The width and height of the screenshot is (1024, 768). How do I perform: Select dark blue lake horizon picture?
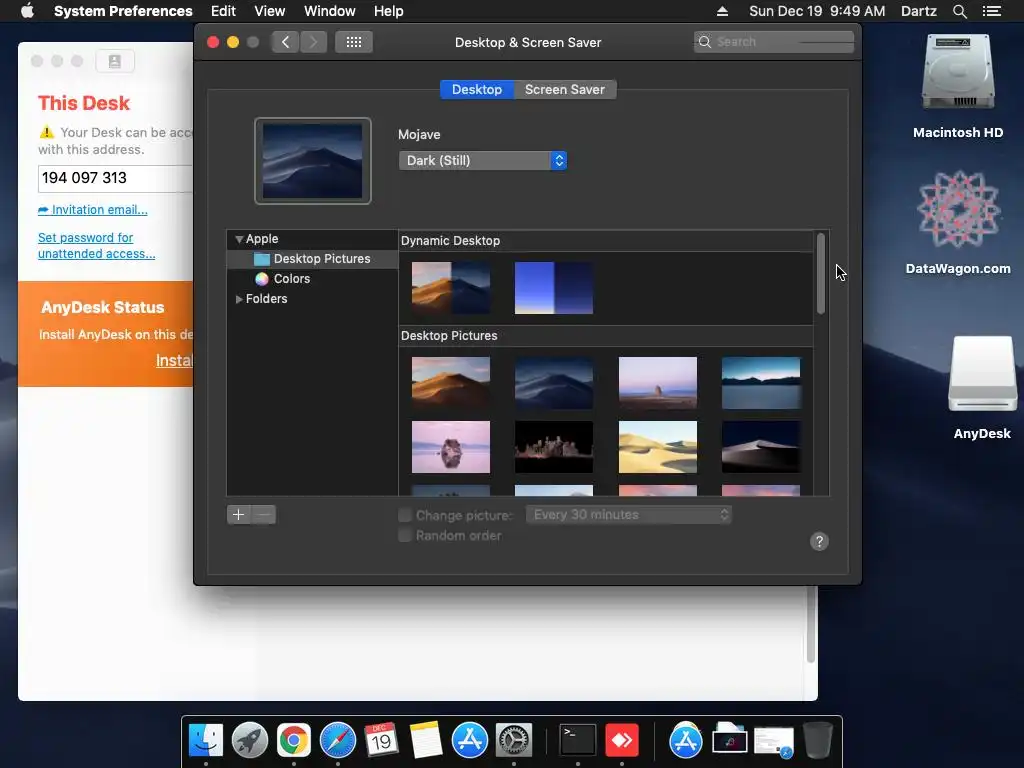coord(761,383)
